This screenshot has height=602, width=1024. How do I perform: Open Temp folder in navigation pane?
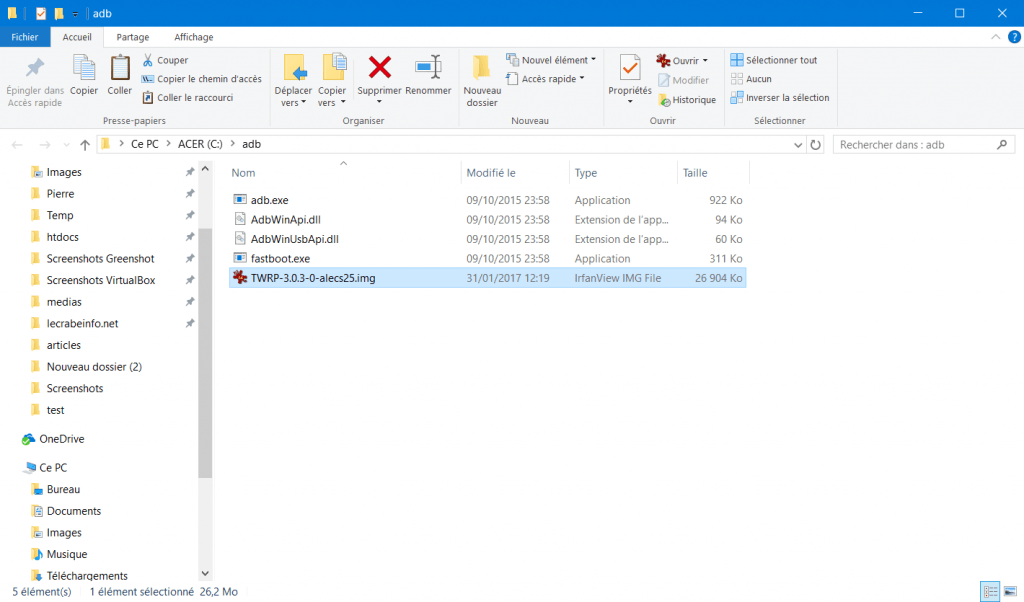pos(59,215)
